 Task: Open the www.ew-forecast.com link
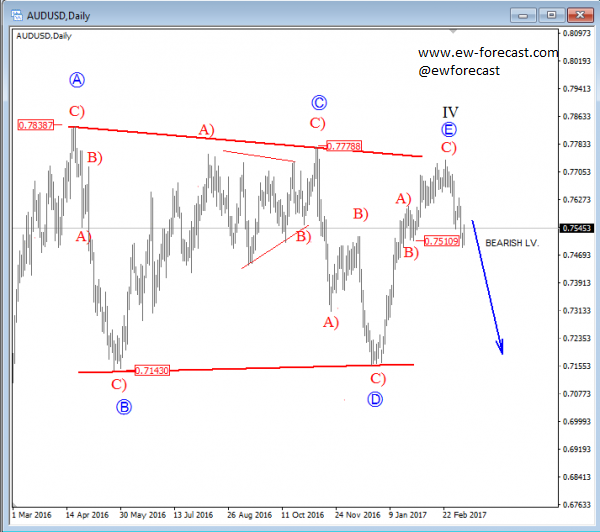(x=488, y=52)
